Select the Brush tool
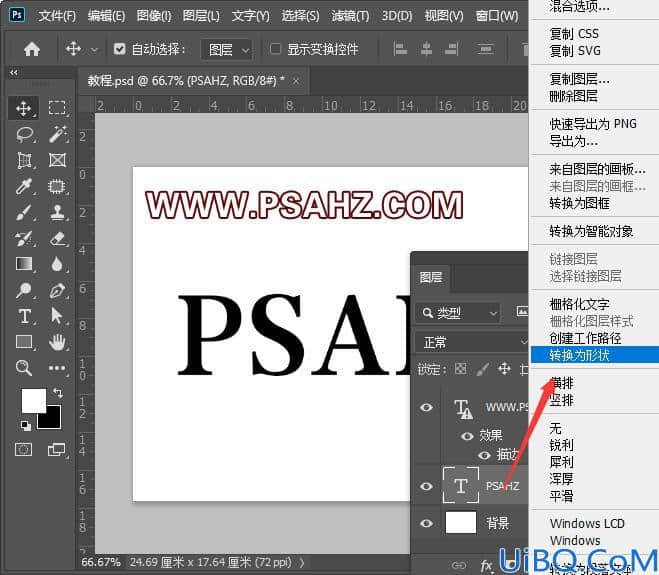 coord(24,213)
